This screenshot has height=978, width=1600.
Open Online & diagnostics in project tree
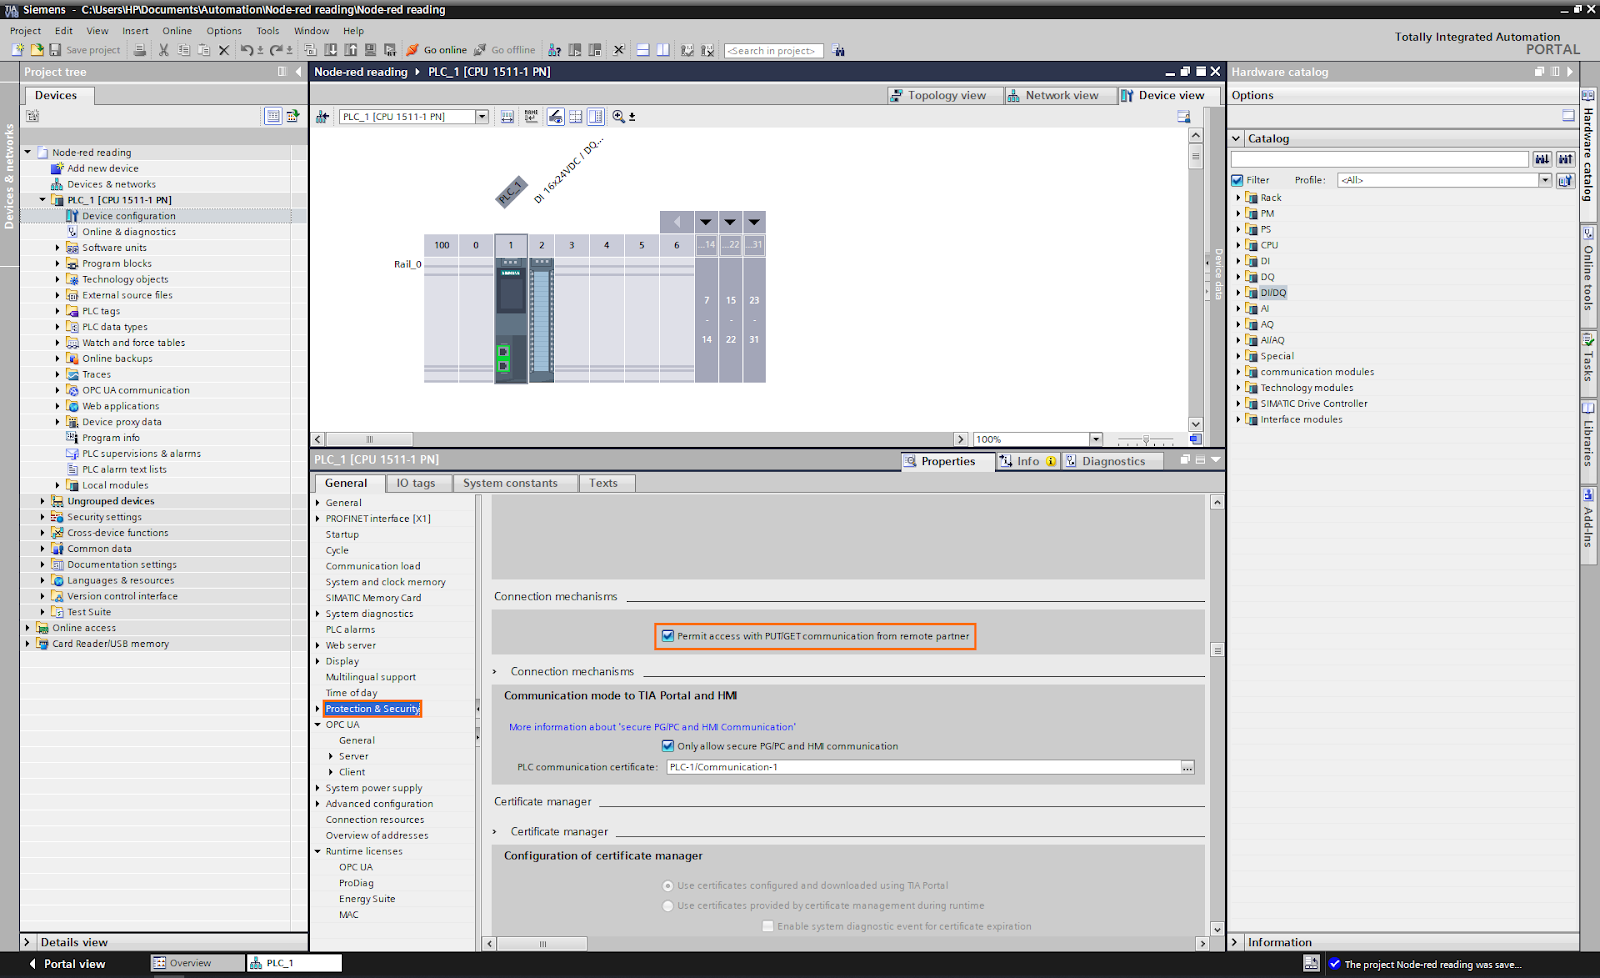coord(128,232)
